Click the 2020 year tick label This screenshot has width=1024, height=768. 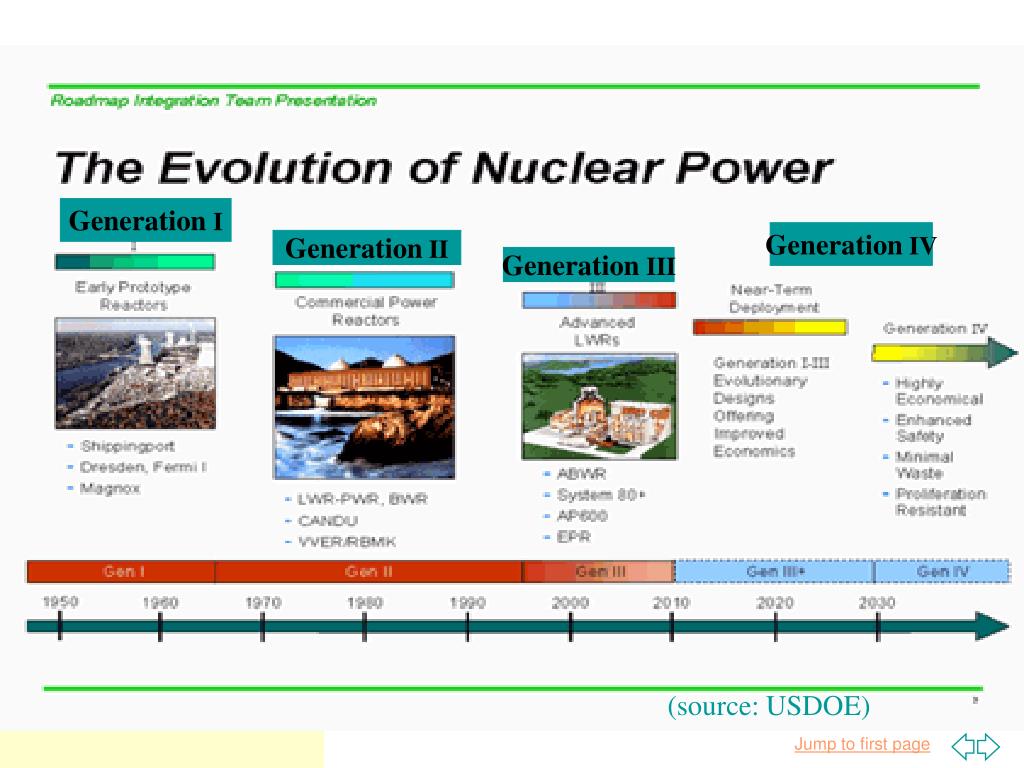click(x=775, y=602)
